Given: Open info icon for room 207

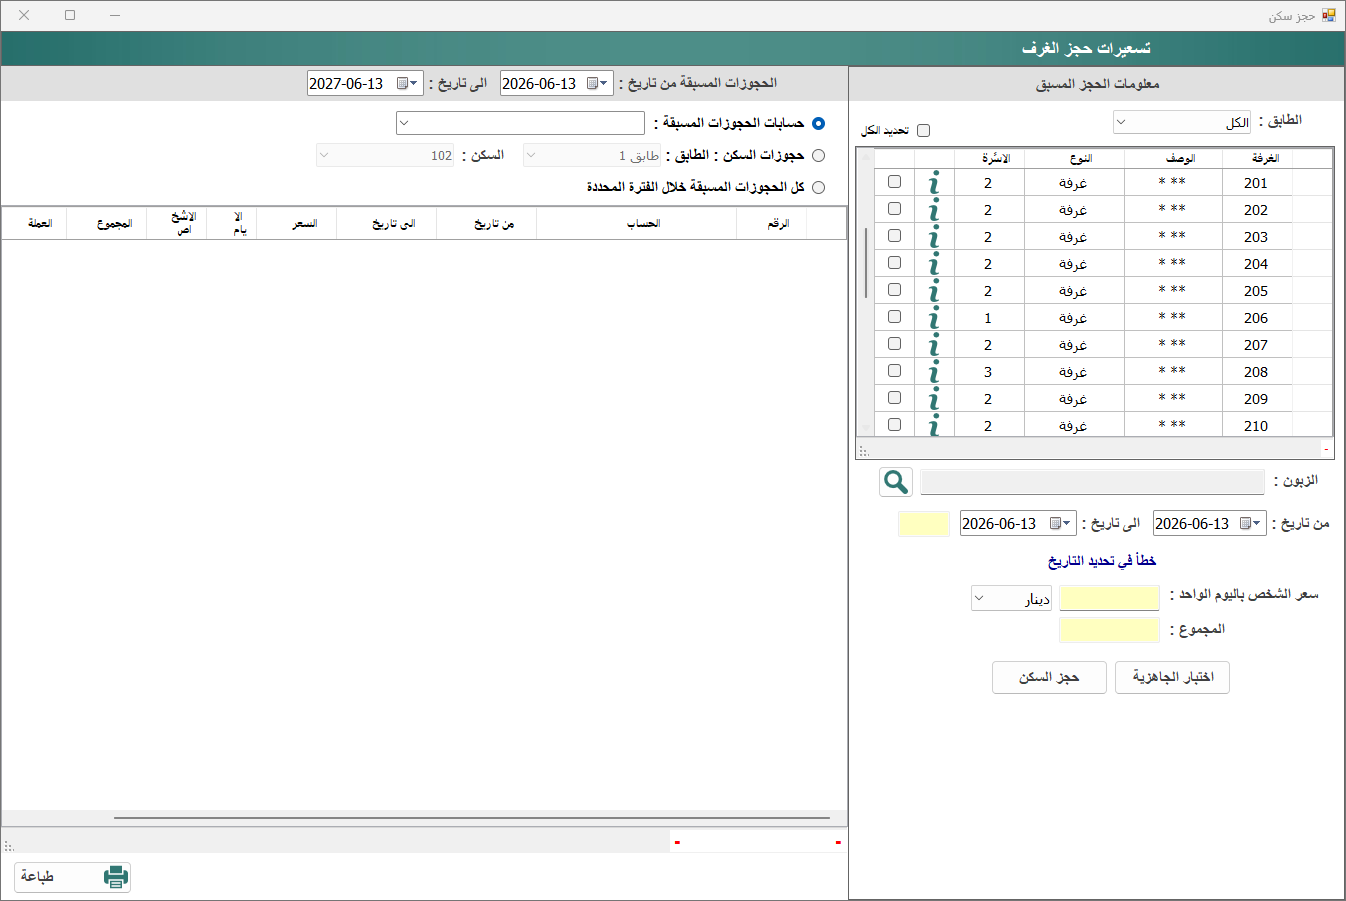Looking at the screenshot, I should [x=934, y=344].
